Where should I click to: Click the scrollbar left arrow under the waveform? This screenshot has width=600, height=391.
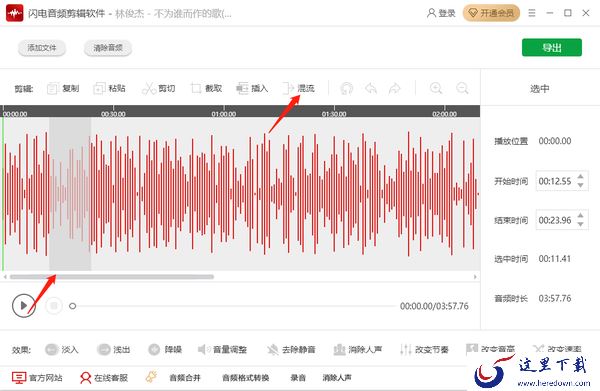(5, 277)
